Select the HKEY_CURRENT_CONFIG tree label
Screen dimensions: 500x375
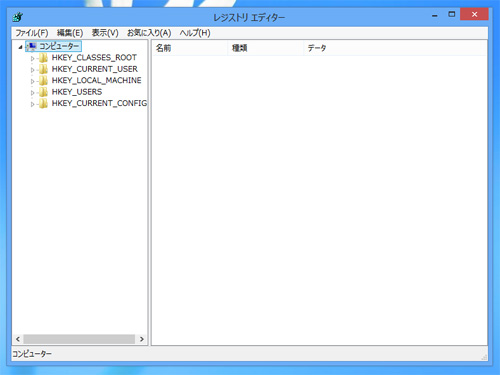99,104
